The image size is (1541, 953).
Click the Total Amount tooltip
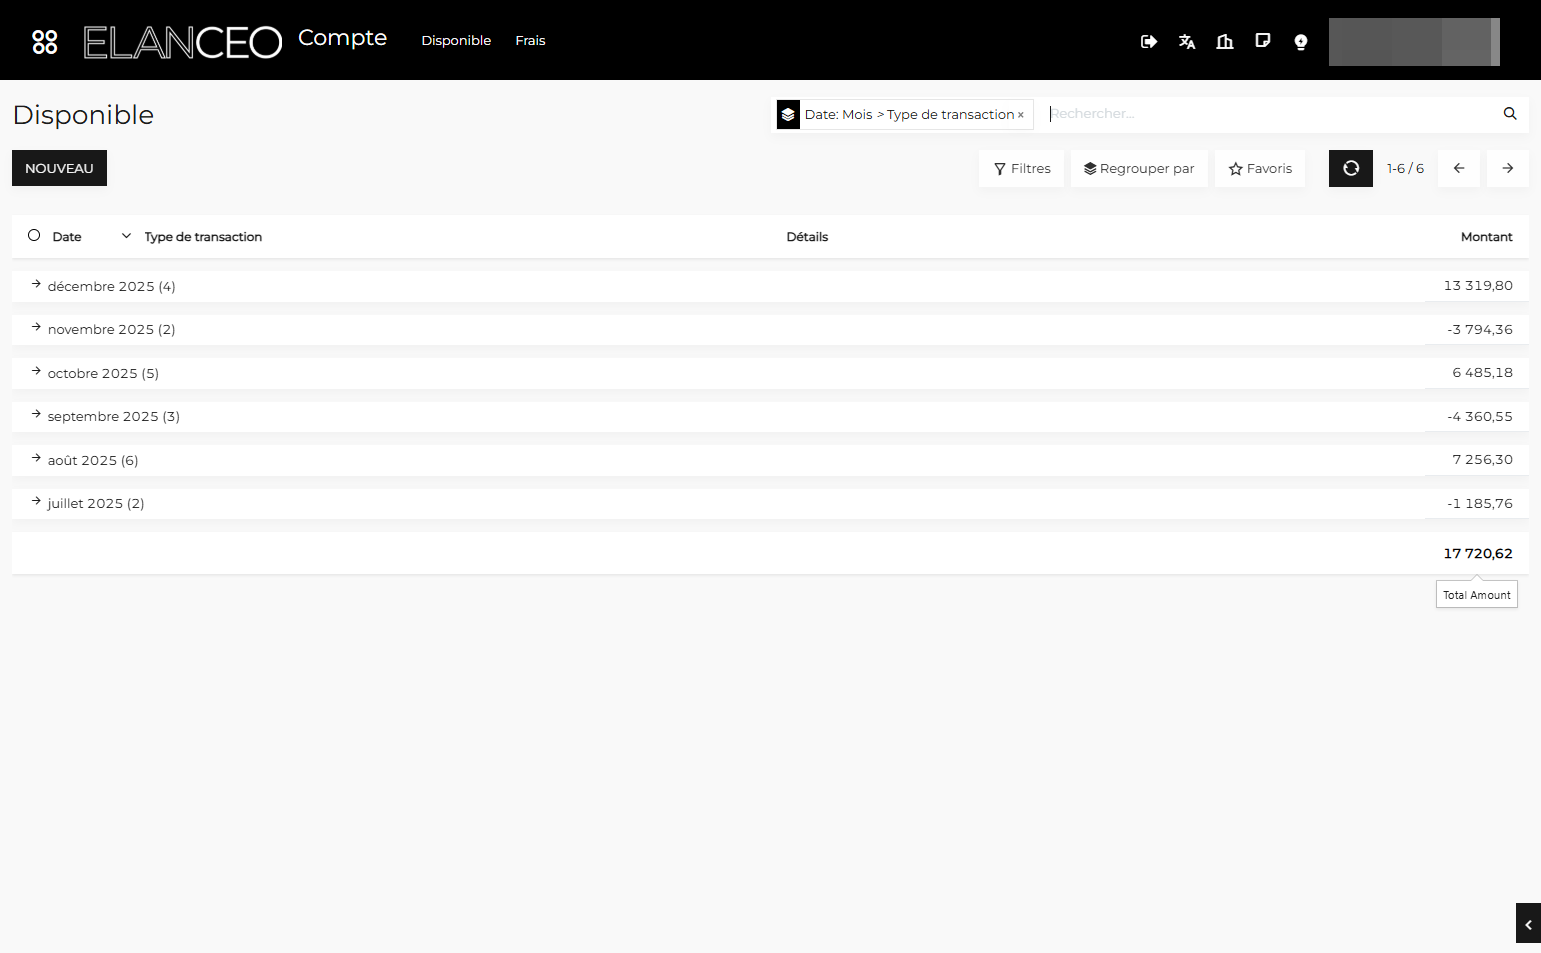[x=1477, y=595]
